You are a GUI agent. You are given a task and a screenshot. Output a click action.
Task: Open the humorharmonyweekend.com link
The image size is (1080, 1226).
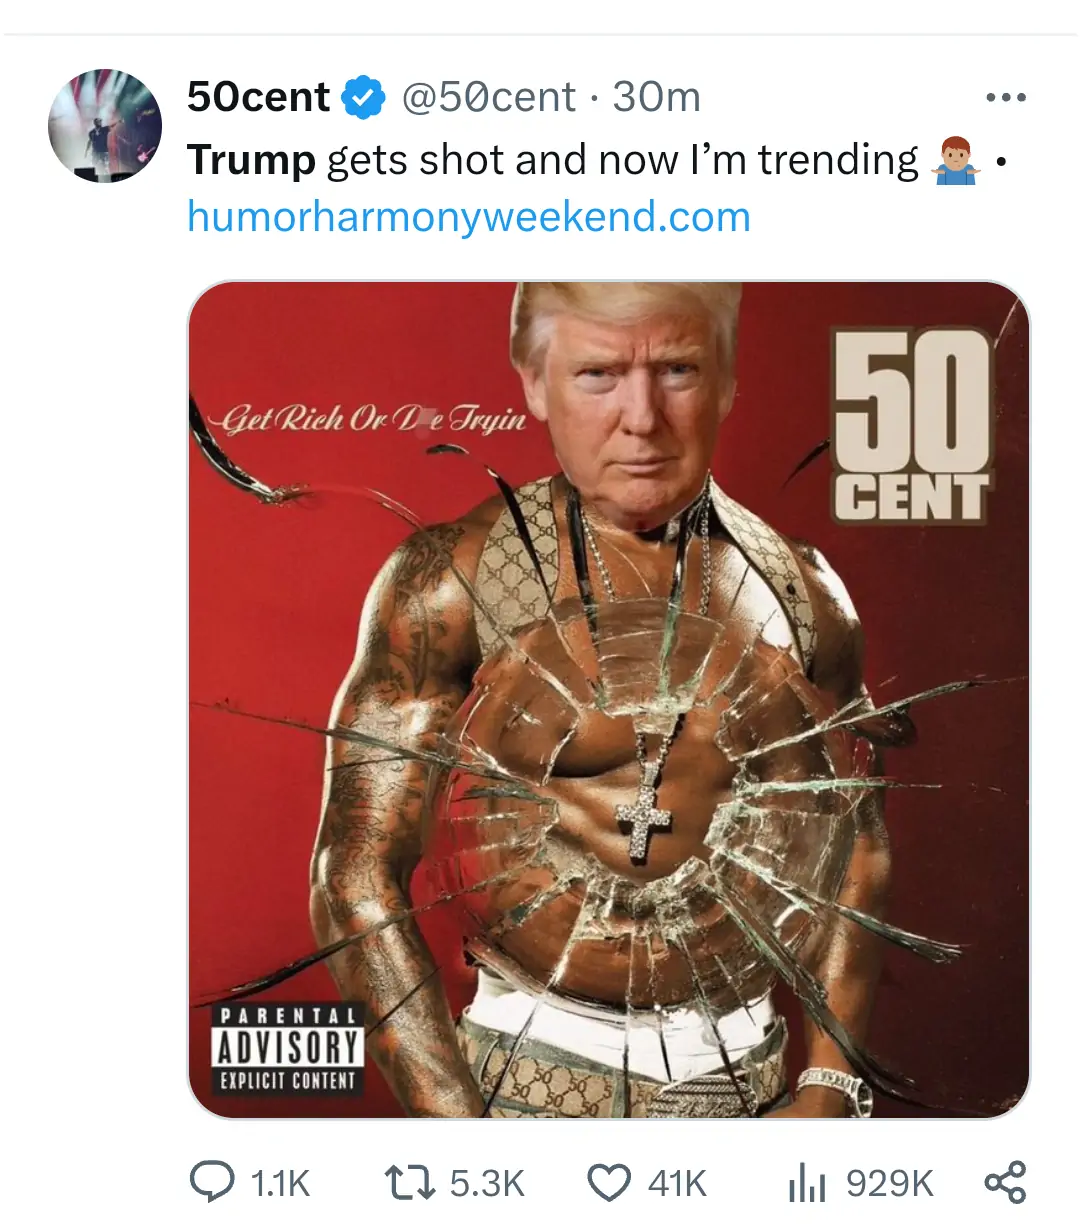point(468,217)
